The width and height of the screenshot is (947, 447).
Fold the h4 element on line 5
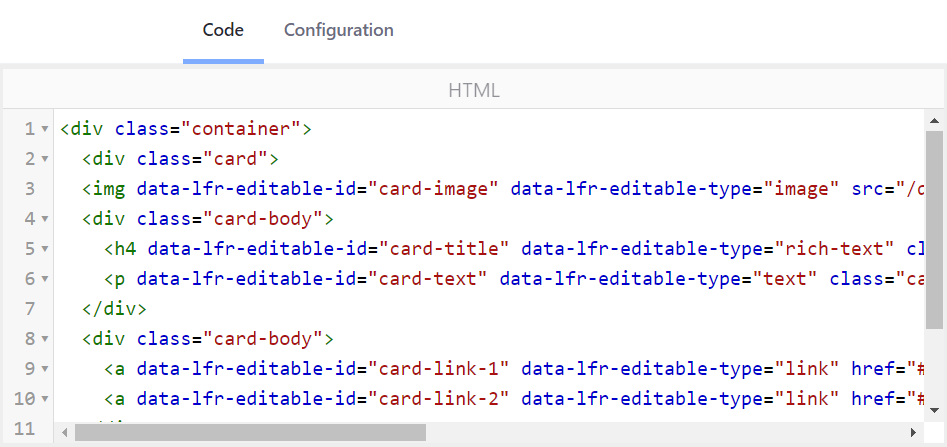(44, 249)
